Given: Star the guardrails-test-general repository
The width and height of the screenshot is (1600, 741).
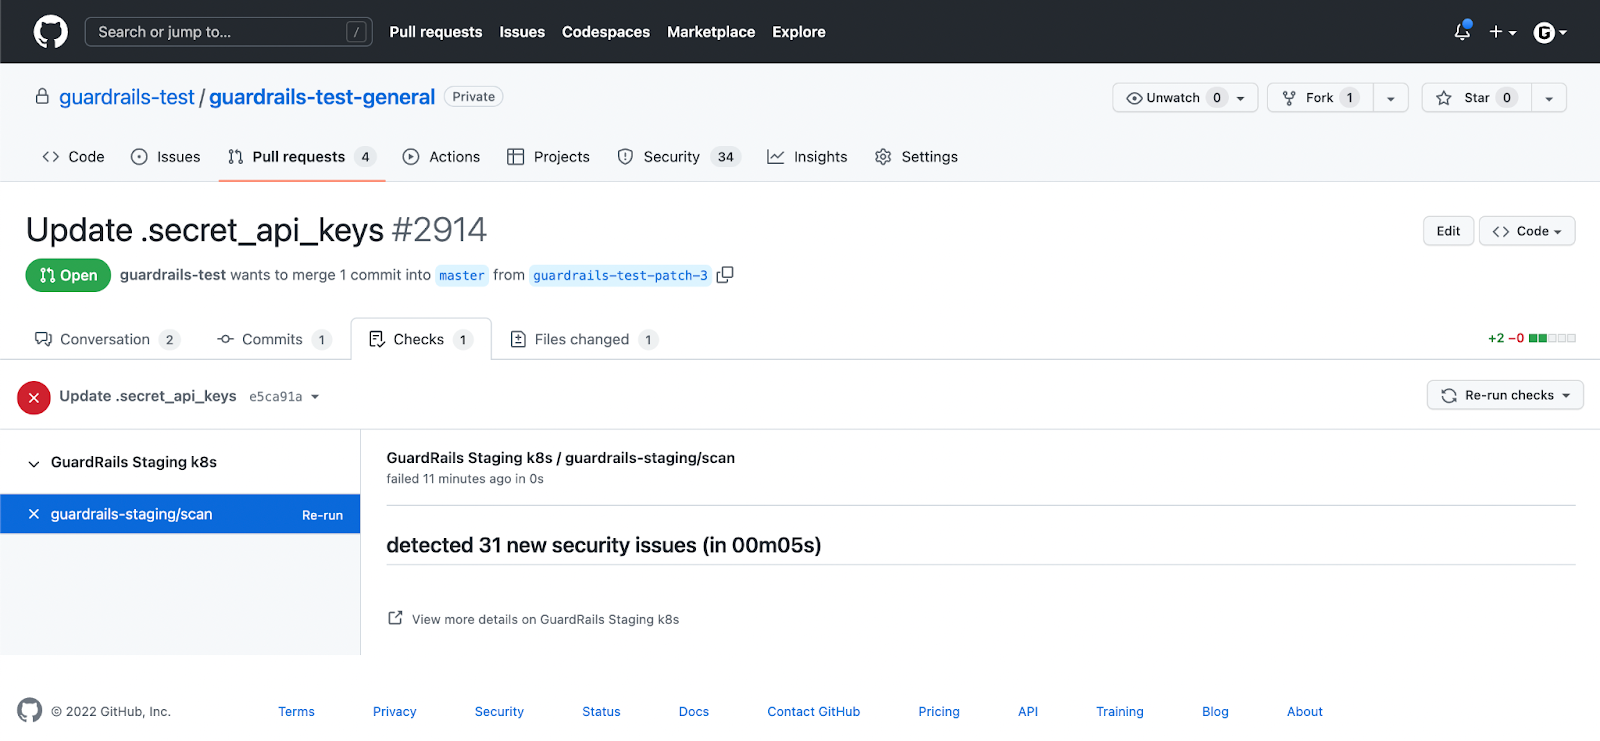Looking at the screenshot, I should 1476,98.
